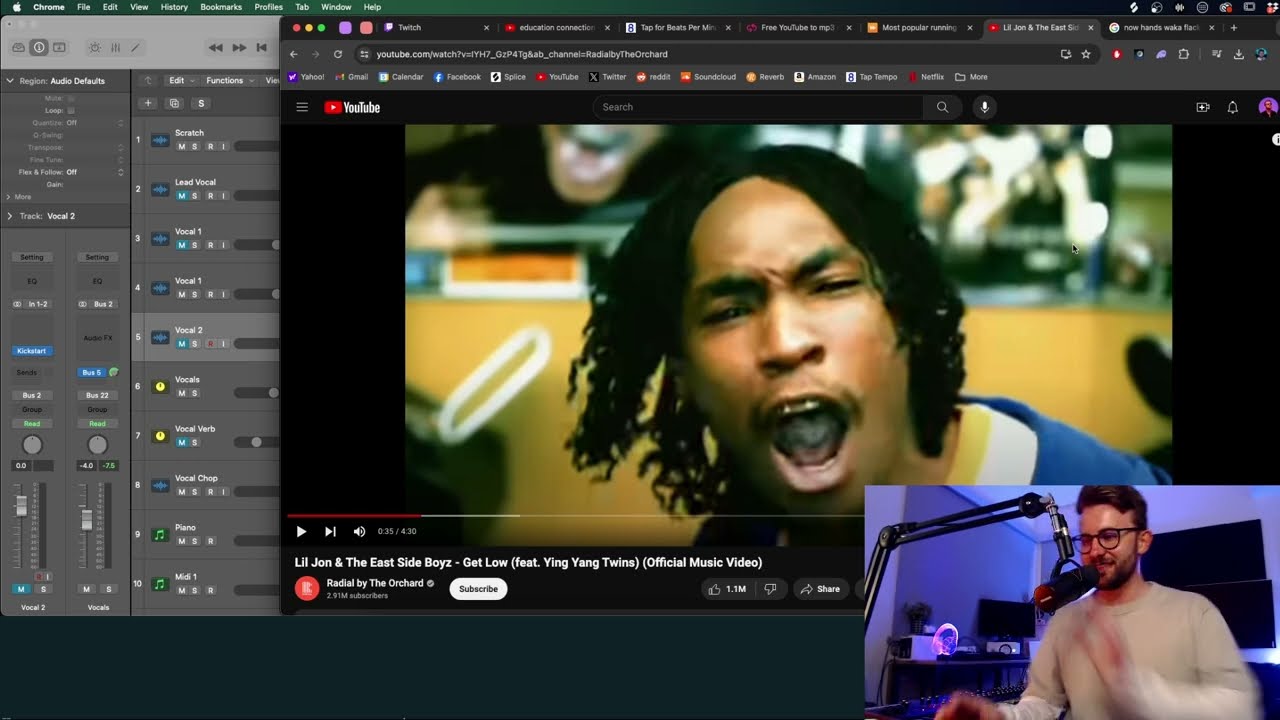
Task: Click the Bus 5 send button
Action: pyautogui.click(x=91, y=372)
